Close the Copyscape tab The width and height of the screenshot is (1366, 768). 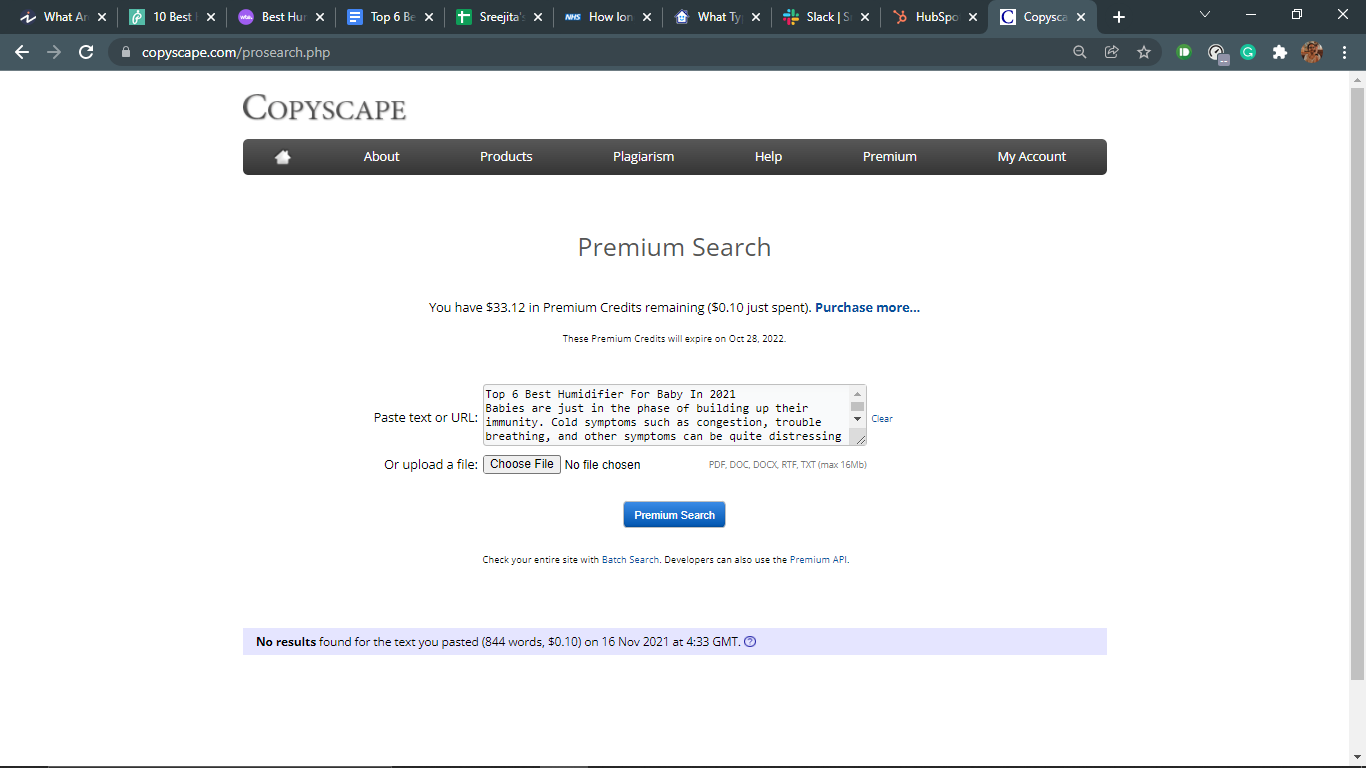coord(1081,17)
